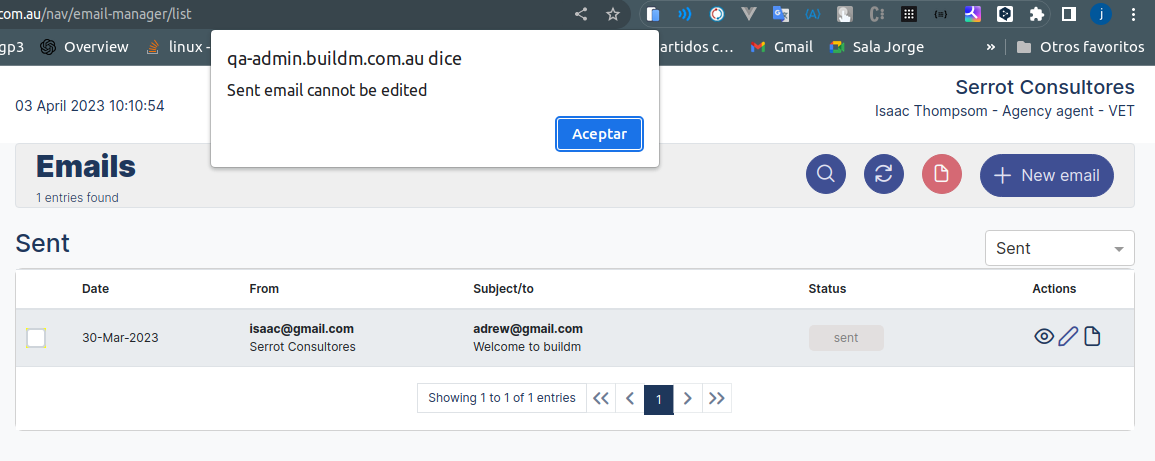Viewport: 1155px width, 461px height.
Task: Open the Sala Jorge bookmark
Action: pos(876,47)
